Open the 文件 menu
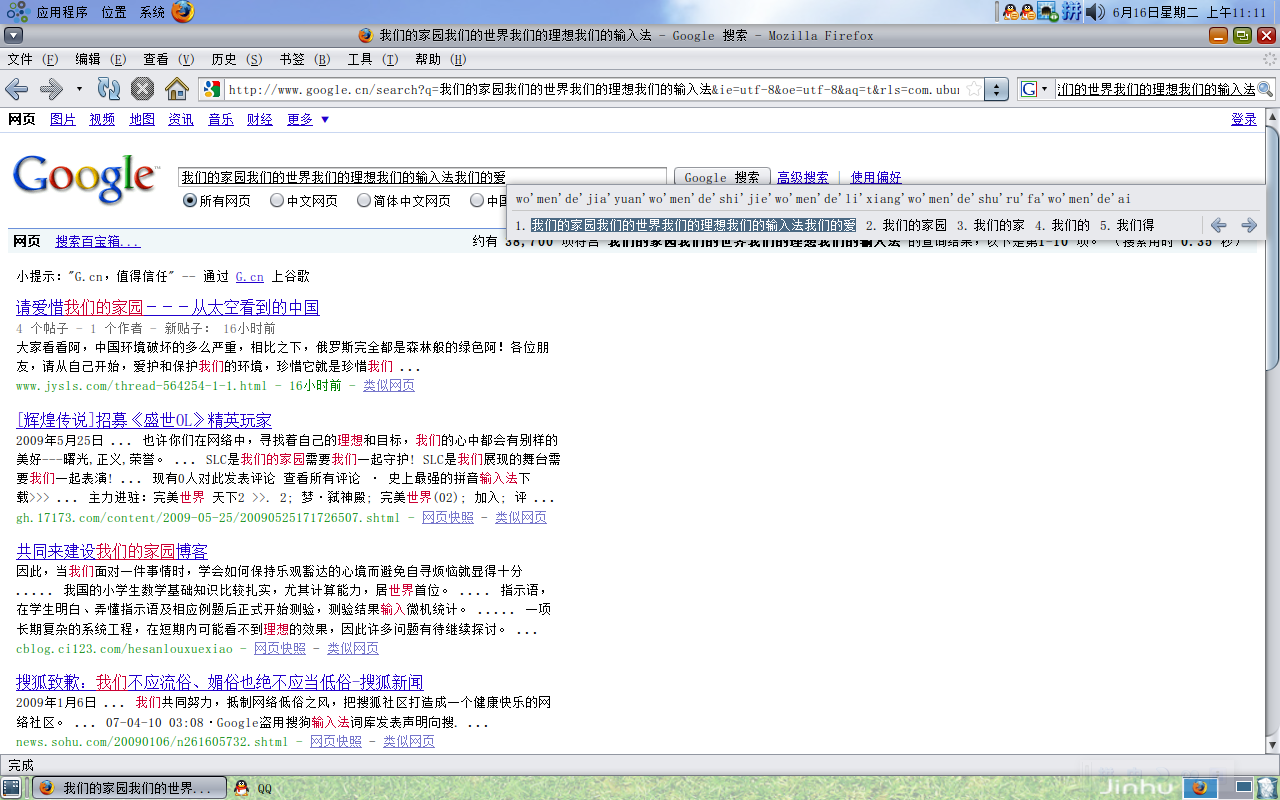Image resolution: width=1280 pixels, height=800 pixels. point(33,59)
